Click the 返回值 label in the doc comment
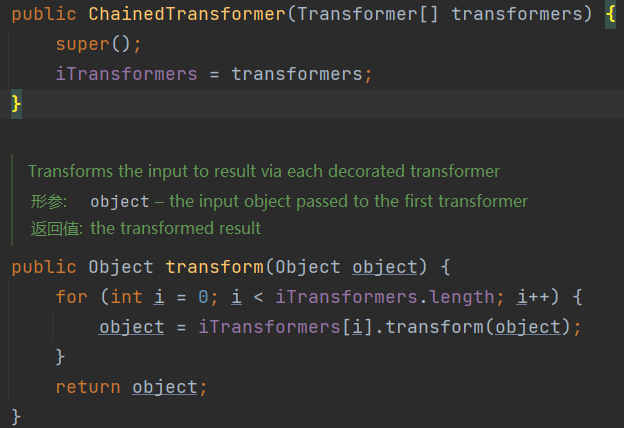Image resolution: width=624 pixels, height=428 pixels. tap(54, 228)
